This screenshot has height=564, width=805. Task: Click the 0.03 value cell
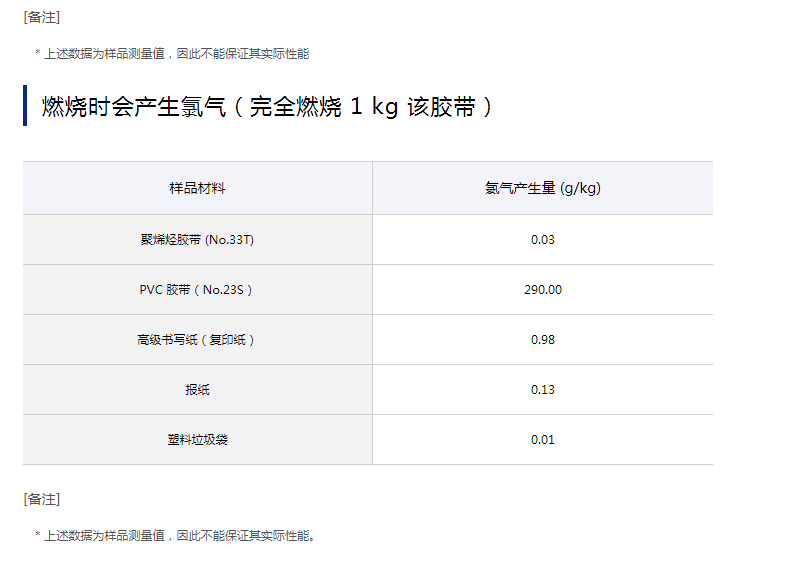tap(542, 240)
